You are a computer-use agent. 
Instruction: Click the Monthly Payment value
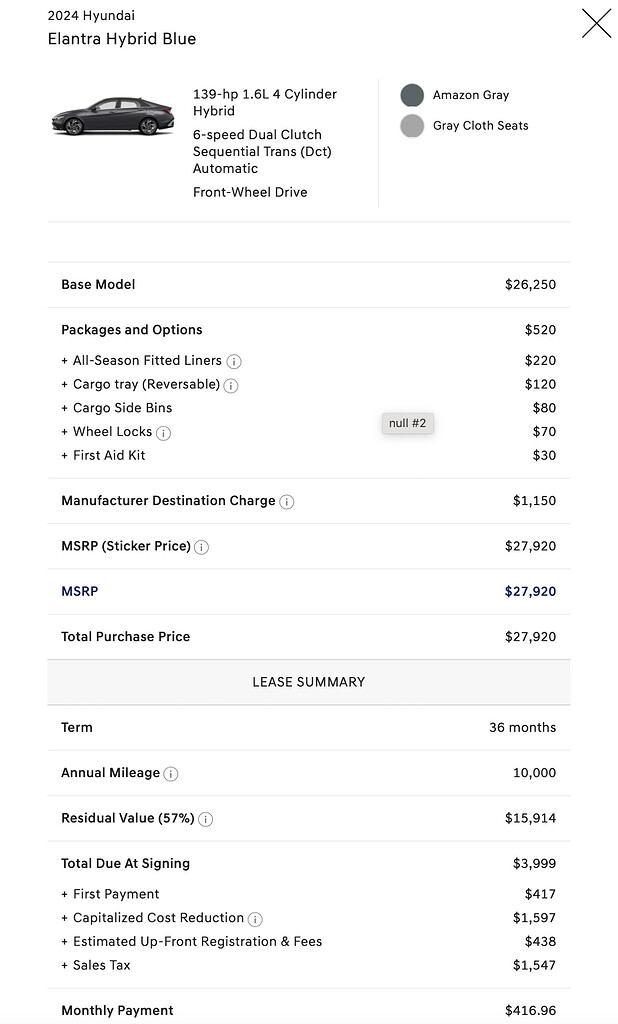pyautogui.click(x=533, y=1010)
